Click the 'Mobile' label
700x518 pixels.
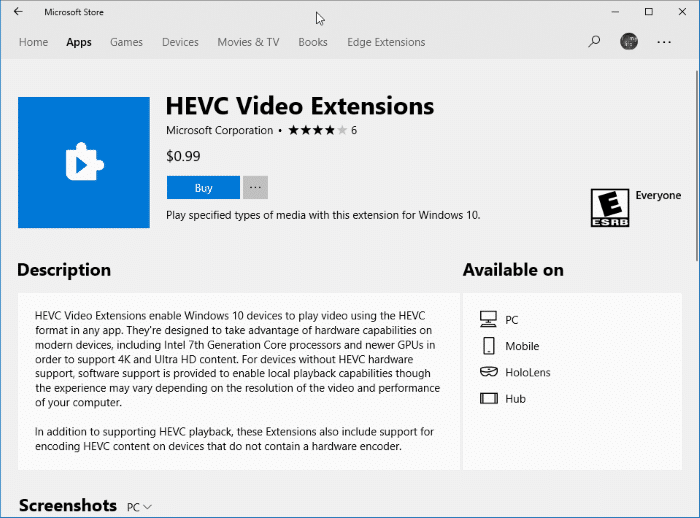(x=522, y=346)
